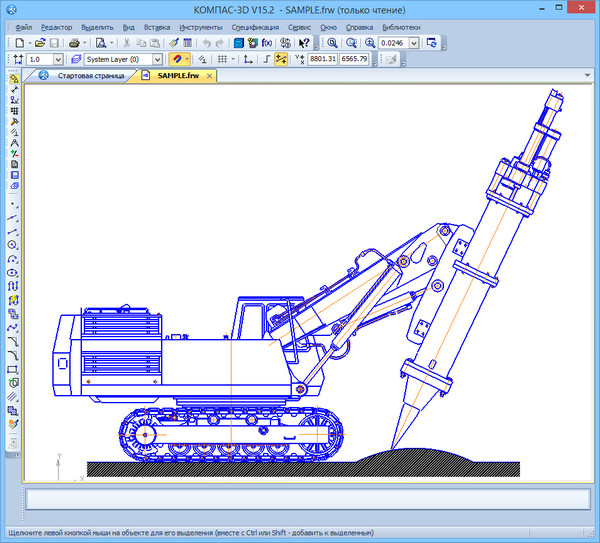This screenshot has height=543, width=600.
Task: Toggle the highlighted rounding button beside X coordinate
Action: (x=281, y=59)
